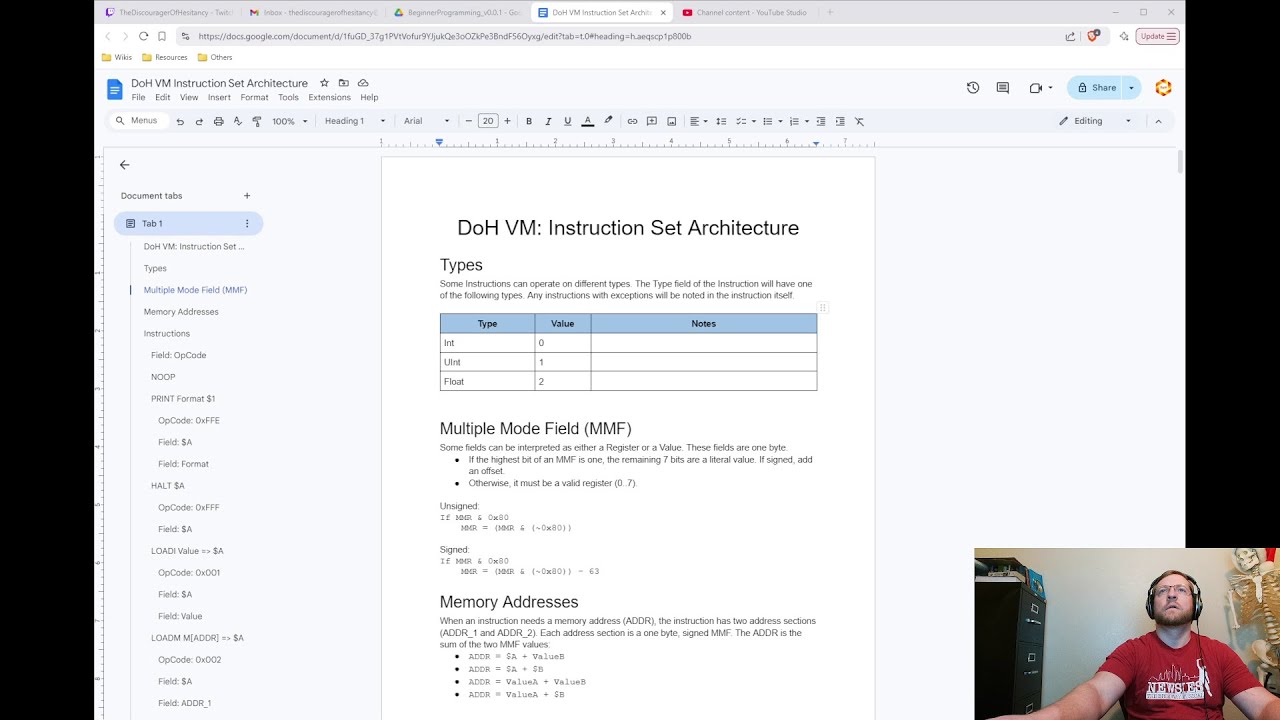The image size is (1280, 720).
Task: Click the Share button
Action: tap(1096, 88)
